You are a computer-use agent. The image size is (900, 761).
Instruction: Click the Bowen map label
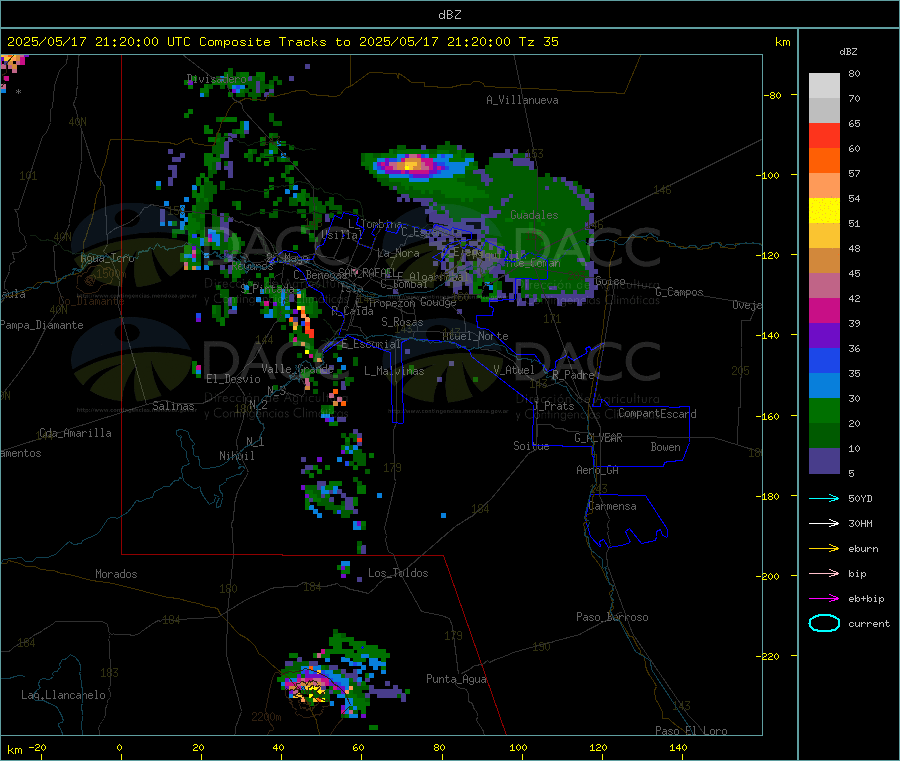coord(665,447)
